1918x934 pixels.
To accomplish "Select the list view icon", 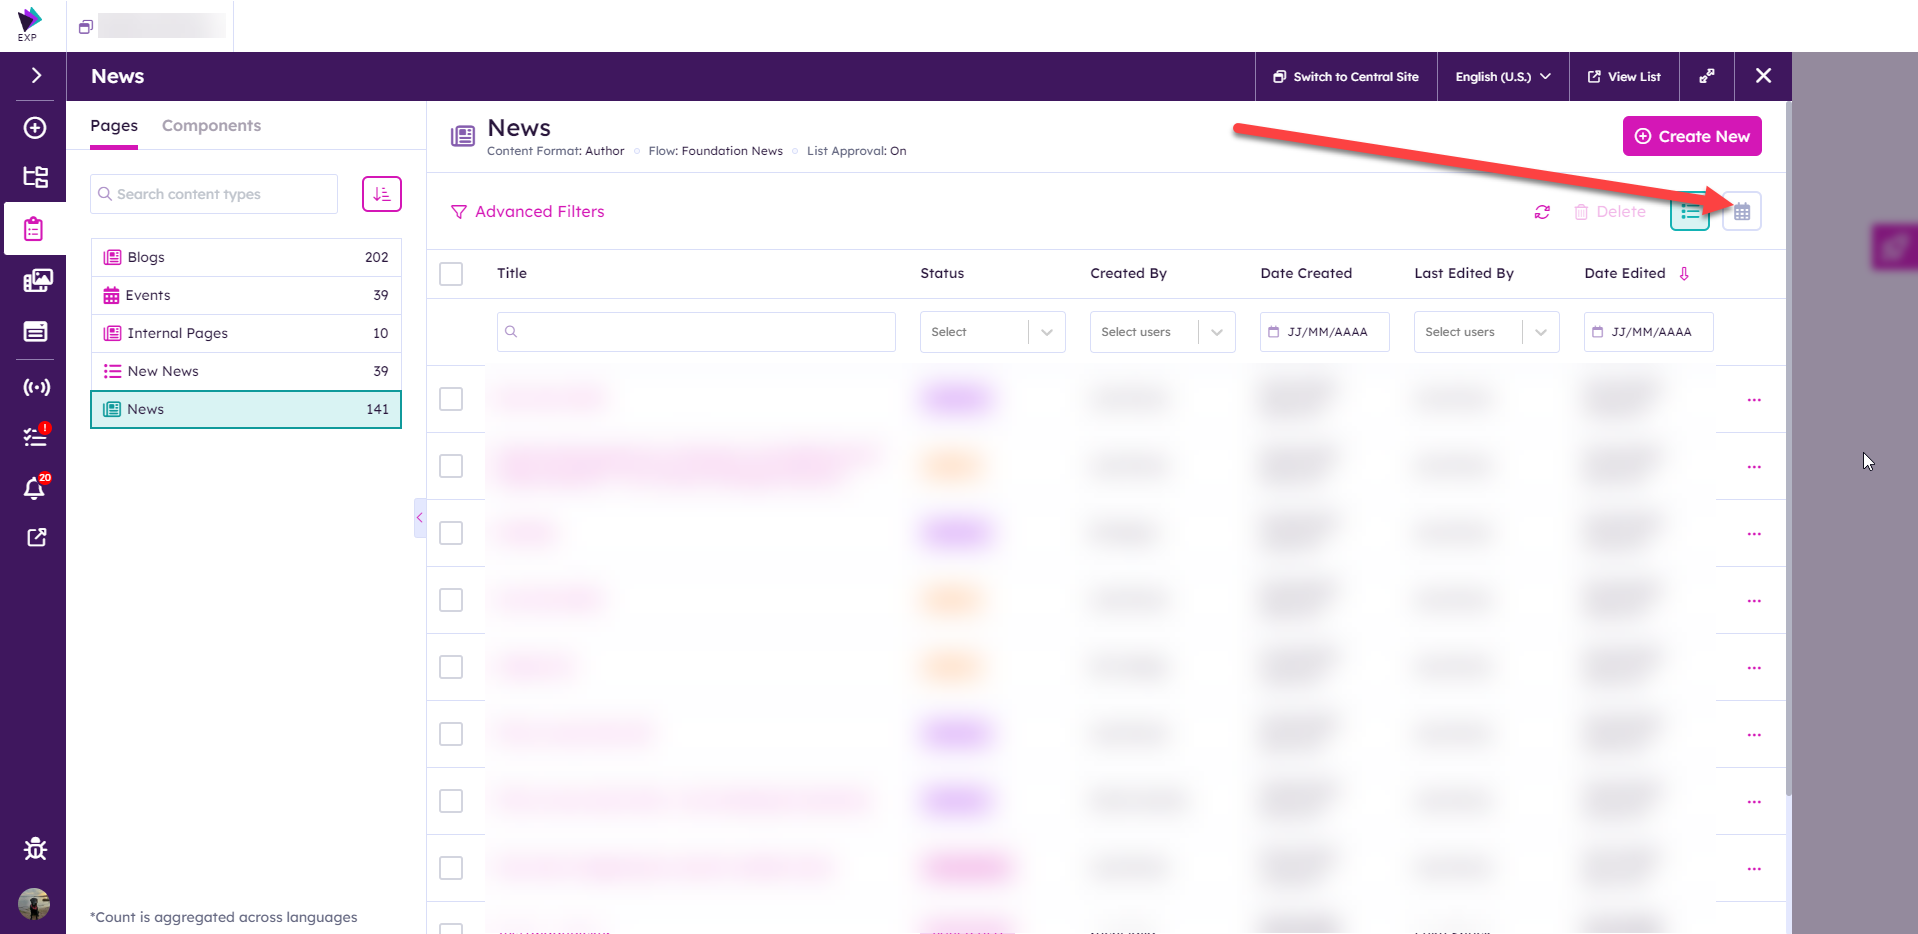I will pyautogui.click(x=1690, y=212).
